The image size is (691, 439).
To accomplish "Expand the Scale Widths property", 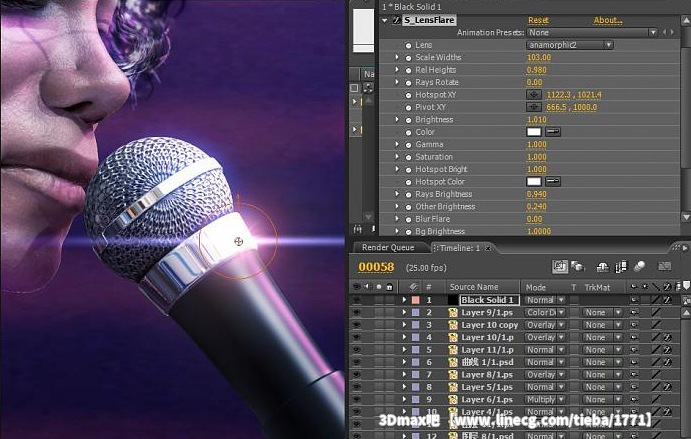I will 397,57.
